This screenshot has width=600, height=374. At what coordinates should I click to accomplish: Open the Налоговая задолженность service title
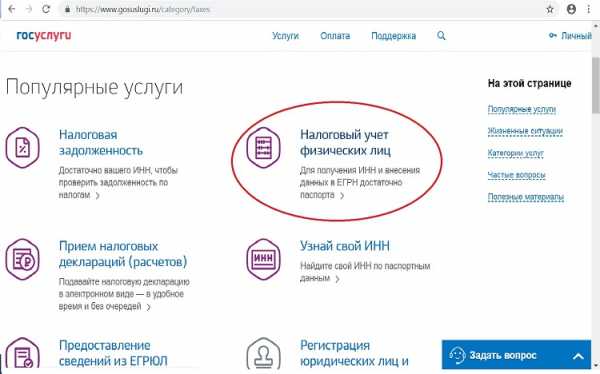101,142
